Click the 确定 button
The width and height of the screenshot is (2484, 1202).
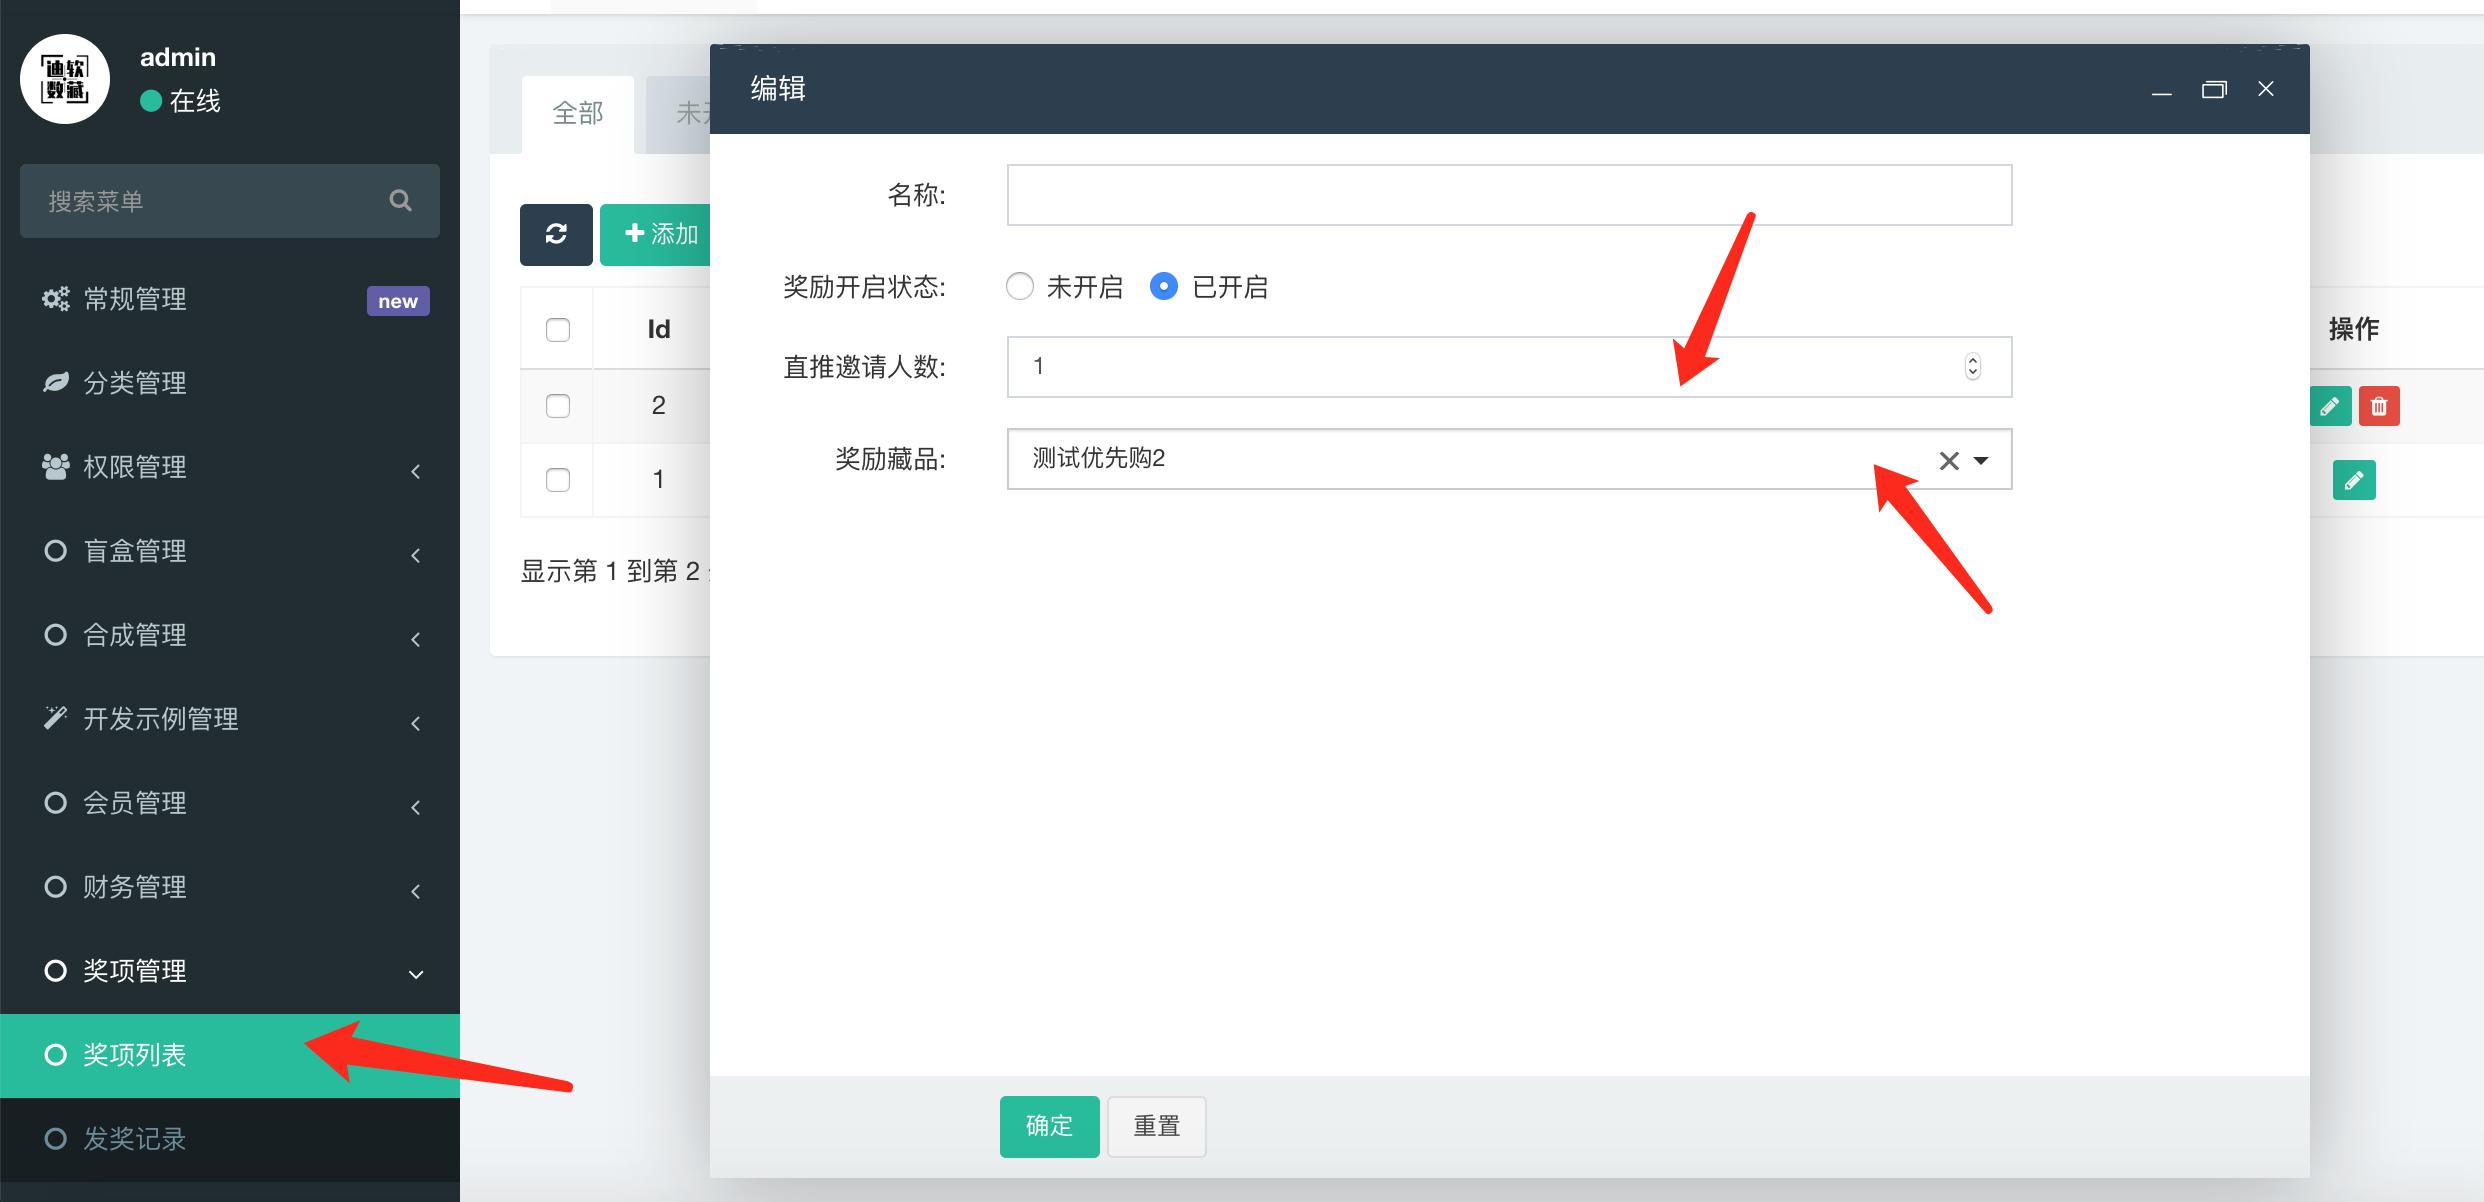tap(1049, 1126)
